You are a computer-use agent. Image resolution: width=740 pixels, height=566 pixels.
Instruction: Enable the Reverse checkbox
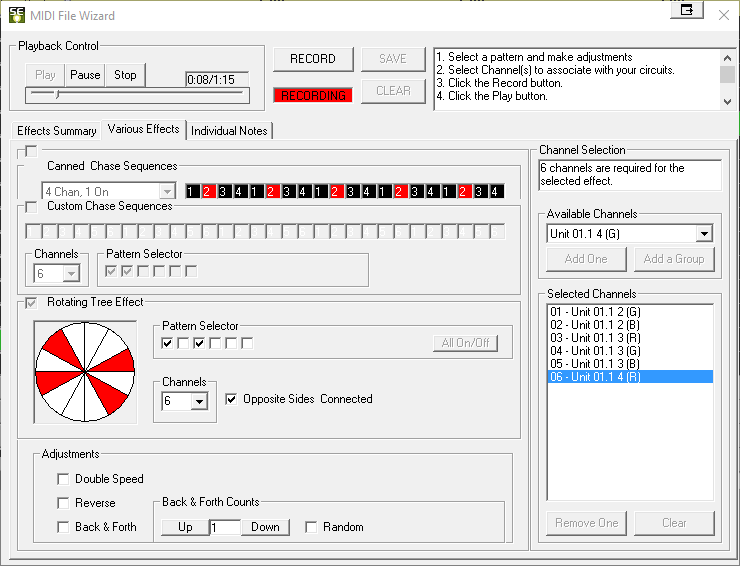click(x=63, y=503)
